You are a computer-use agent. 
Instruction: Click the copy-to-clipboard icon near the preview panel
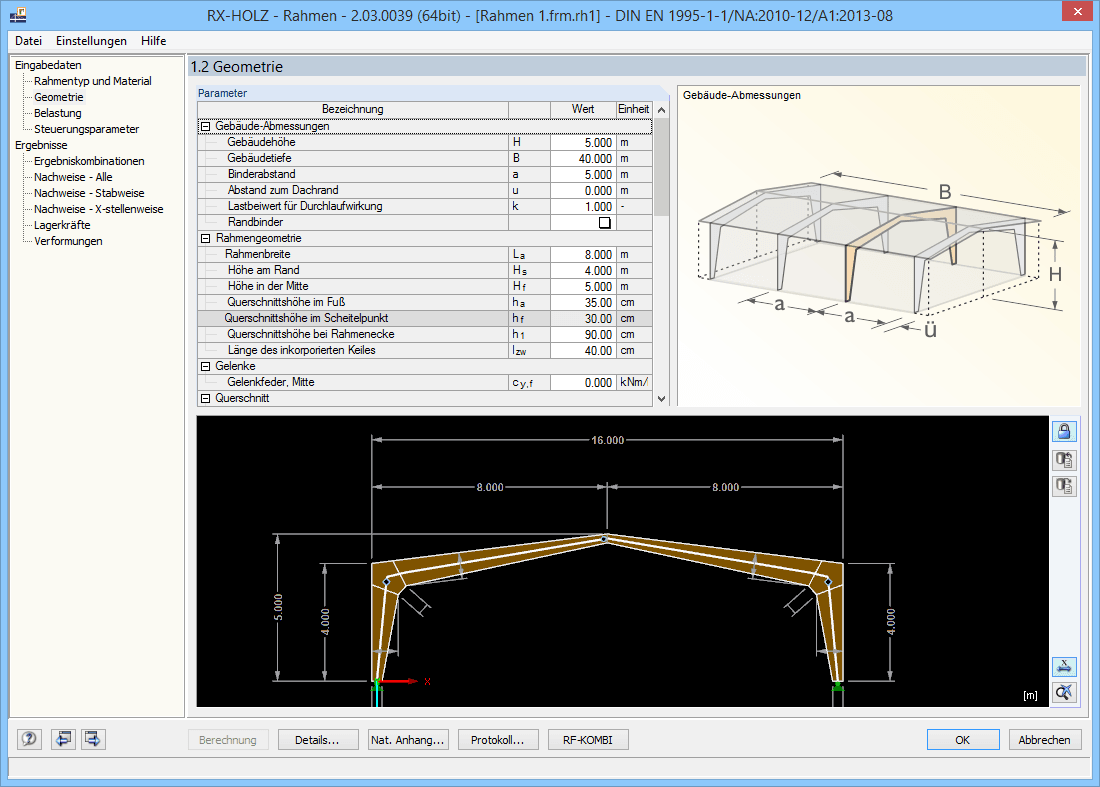[x=1064, y=459]
